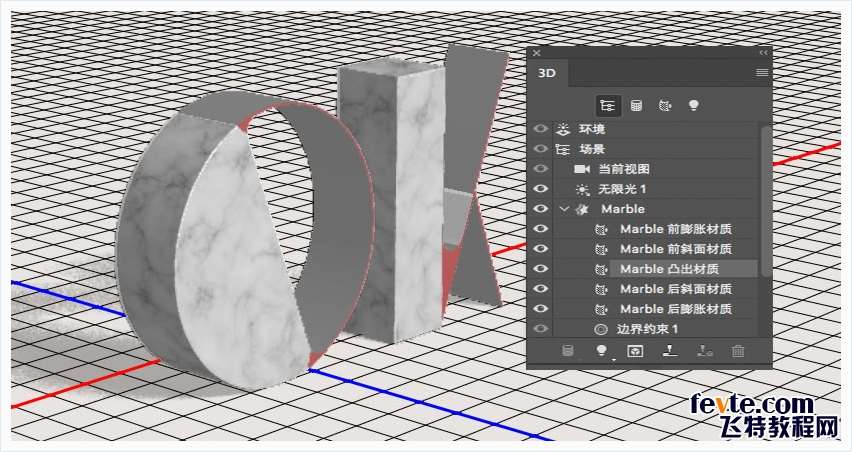Click the render button in 3D panel

pyautogui.click(x=635, y=351)
